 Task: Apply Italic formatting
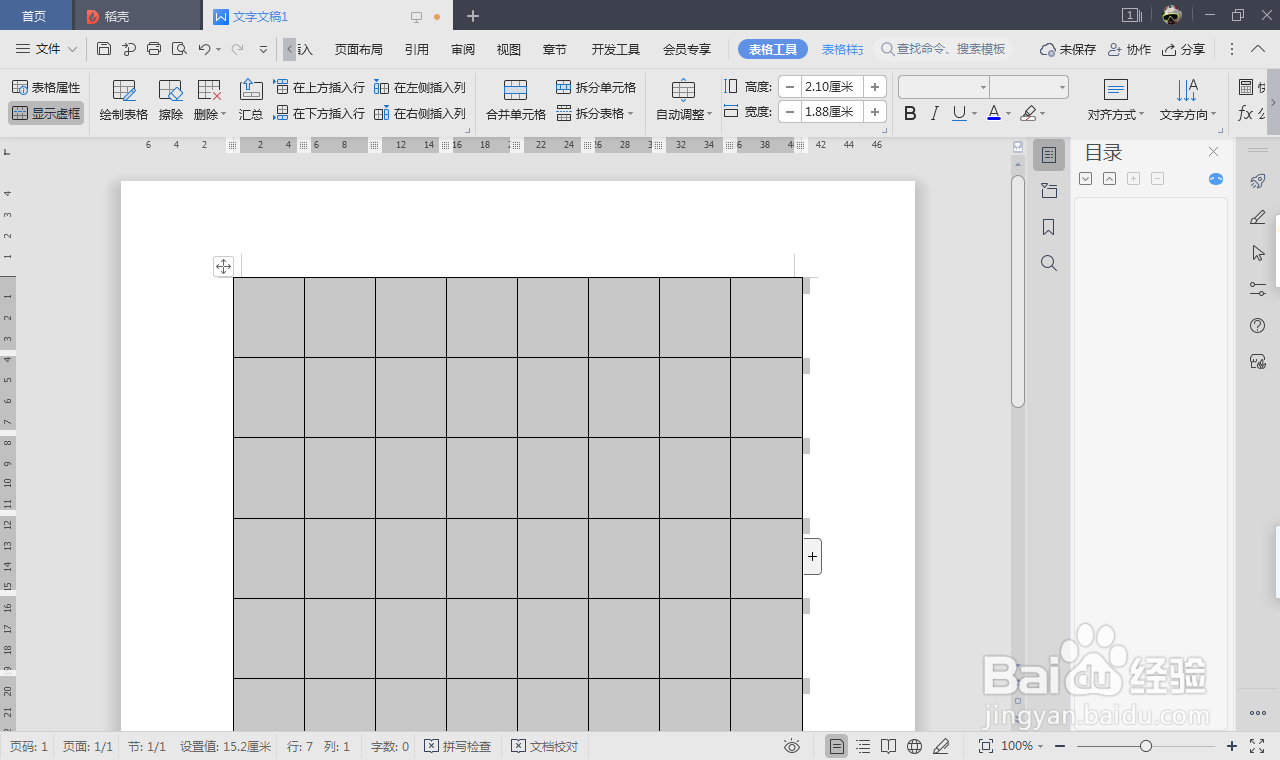pos(935,114)
